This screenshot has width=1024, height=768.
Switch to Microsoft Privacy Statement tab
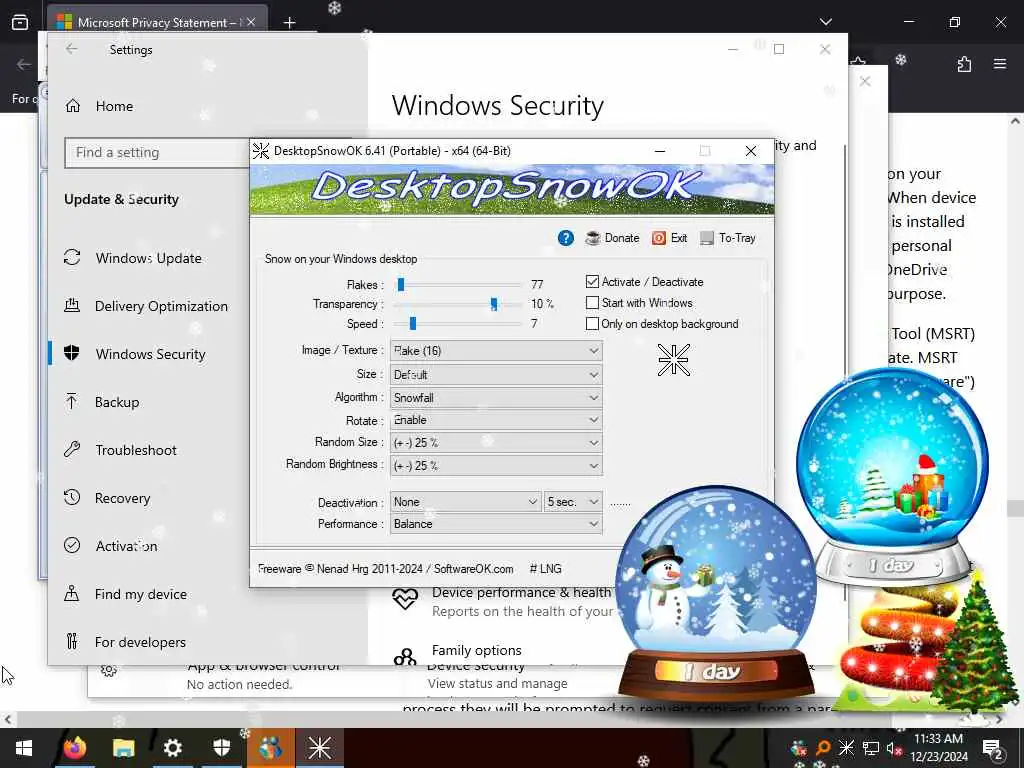[x=157, y=22]
